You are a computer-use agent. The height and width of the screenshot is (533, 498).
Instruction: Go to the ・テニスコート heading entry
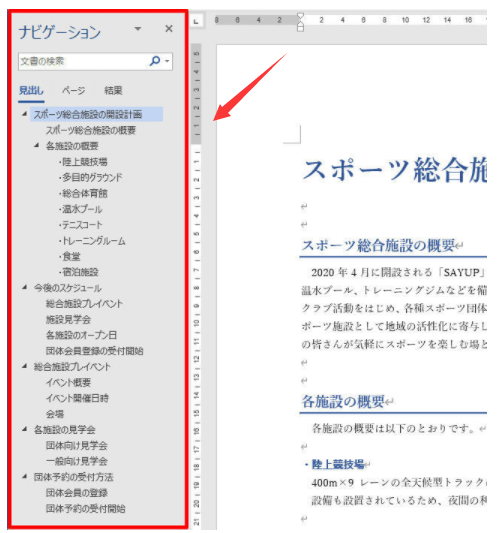tap(80, 225)
